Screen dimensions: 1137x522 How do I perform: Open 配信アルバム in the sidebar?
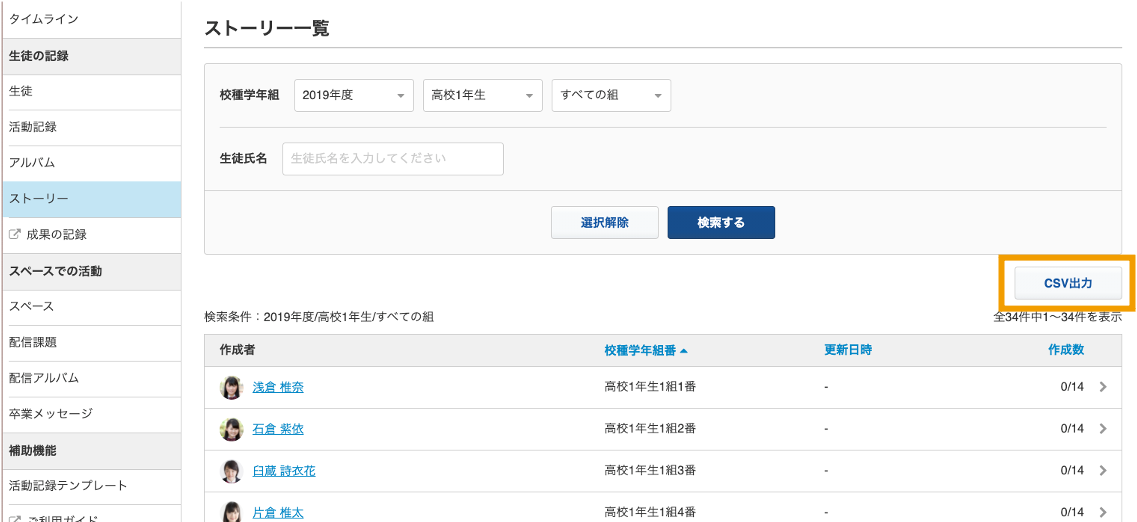(x=92, y=378)
